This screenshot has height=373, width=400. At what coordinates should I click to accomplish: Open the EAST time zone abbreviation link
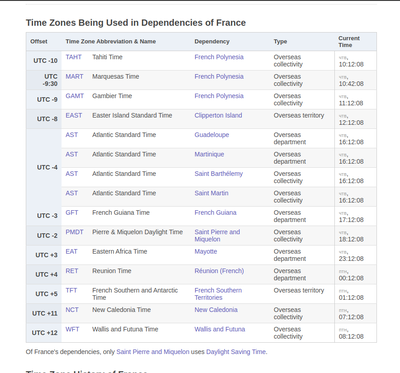74,115
